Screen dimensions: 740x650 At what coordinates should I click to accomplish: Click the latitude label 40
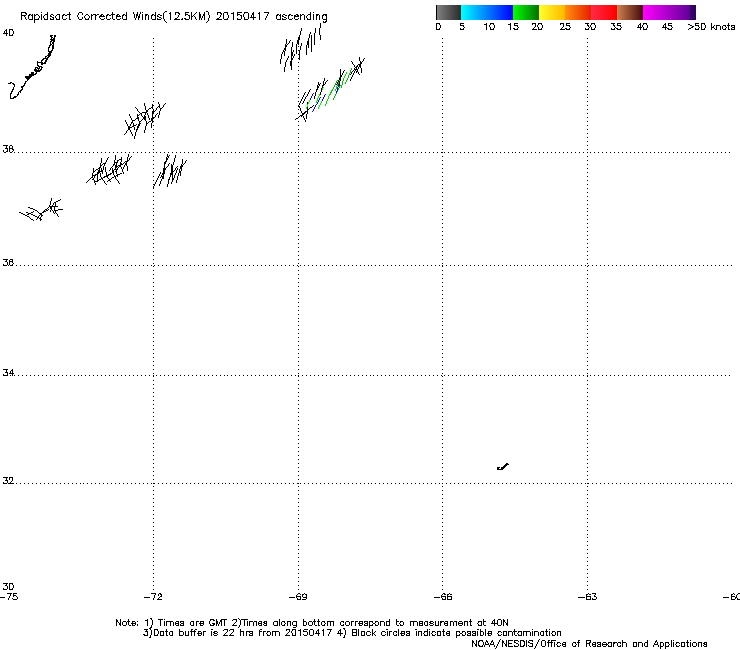point(8,33)
